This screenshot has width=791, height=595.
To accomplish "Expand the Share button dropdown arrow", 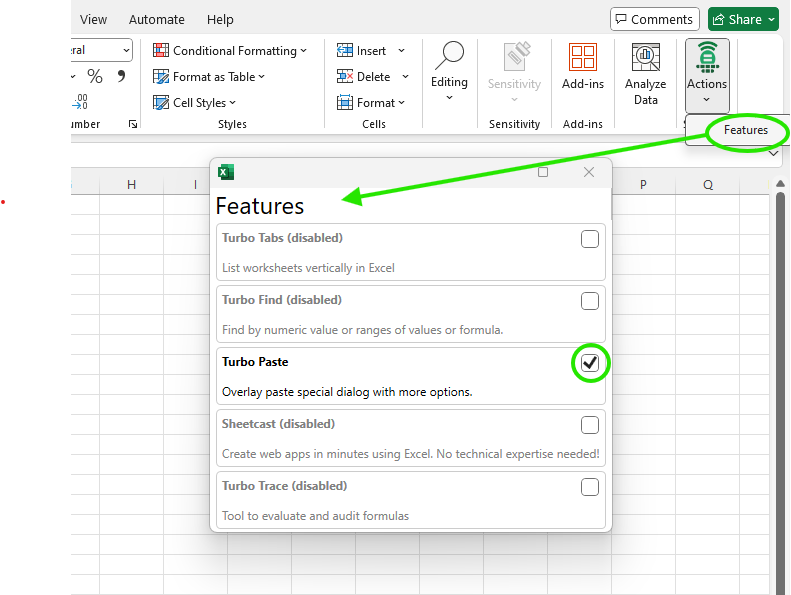I will click(x=771, y=19).
